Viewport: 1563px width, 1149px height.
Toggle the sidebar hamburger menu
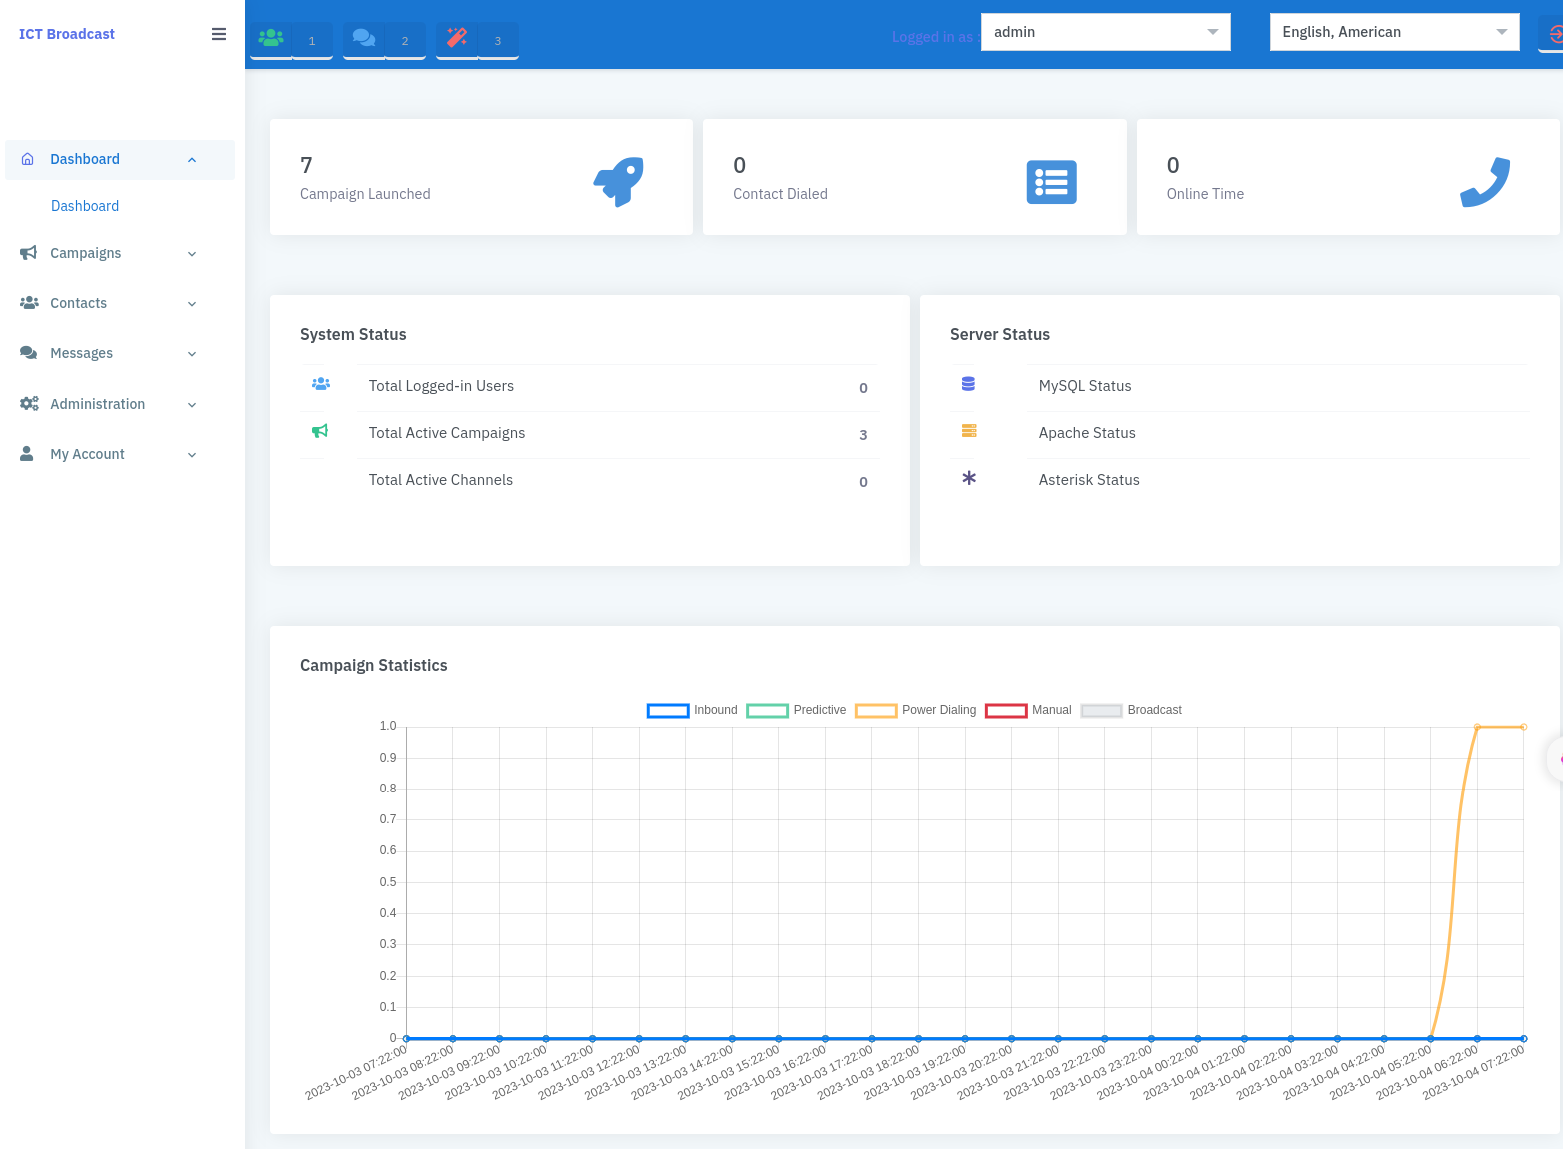(219, 34)
